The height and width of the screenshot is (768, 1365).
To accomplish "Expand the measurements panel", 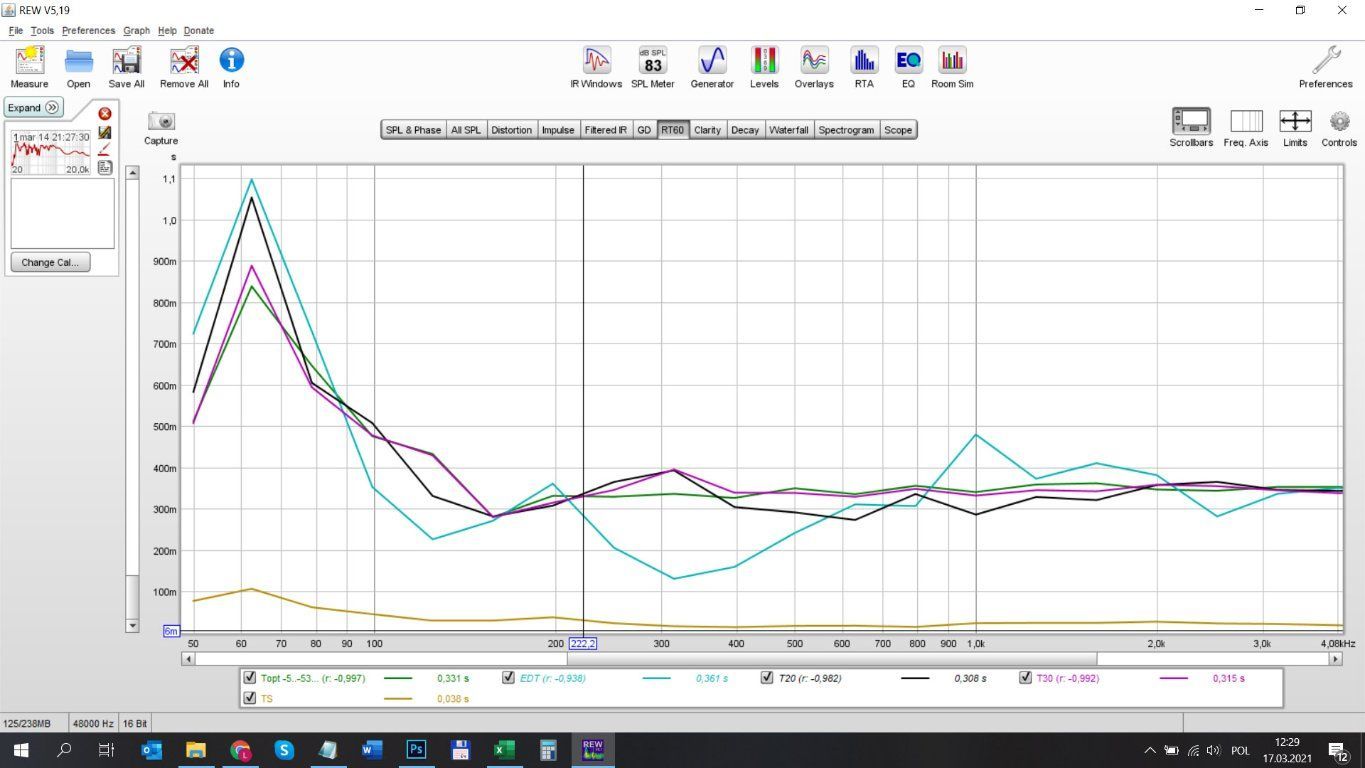I will point(34,108).
